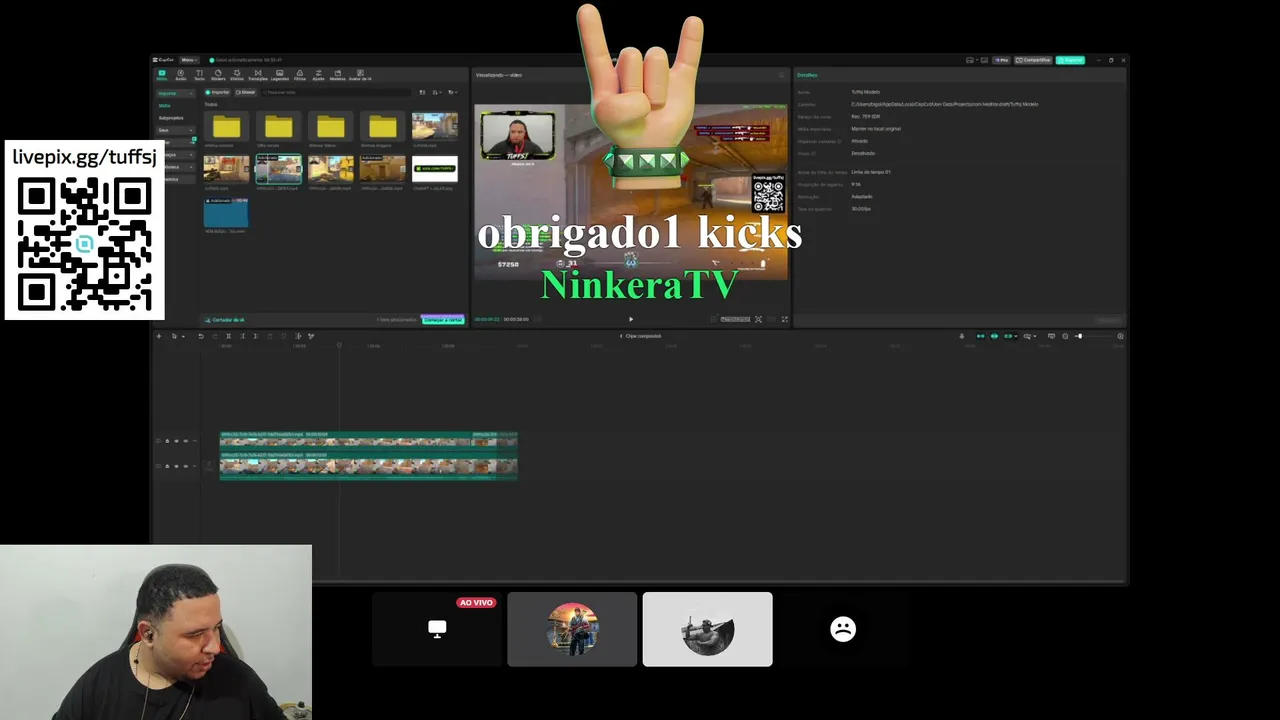Screen dimensions: 1280x720
Task: Open the Filtros panel
Action: coord(300,75)
